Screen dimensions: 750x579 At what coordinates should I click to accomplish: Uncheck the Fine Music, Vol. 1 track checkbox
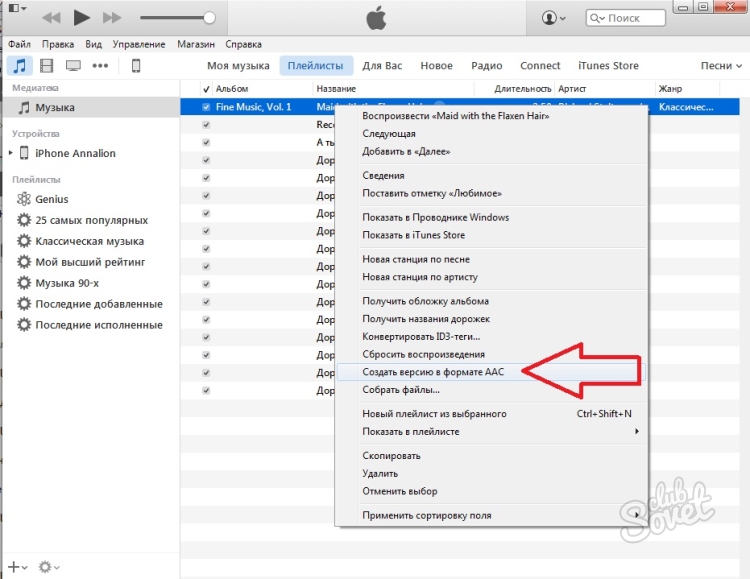(206, 107)
